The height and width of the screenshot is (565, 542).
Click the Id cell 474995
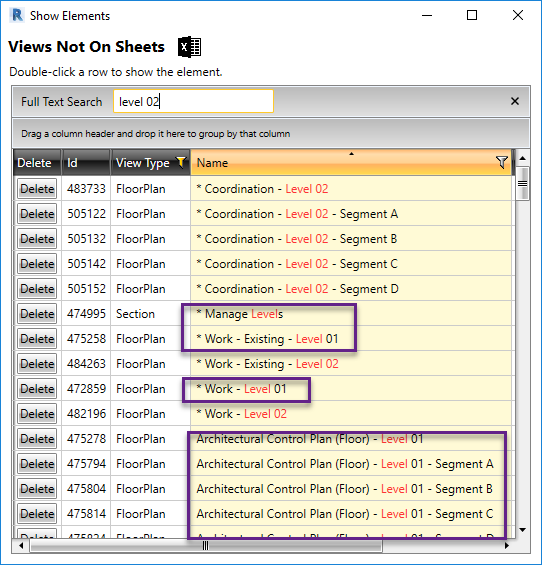pyautogui.click(x=86, y=313)
